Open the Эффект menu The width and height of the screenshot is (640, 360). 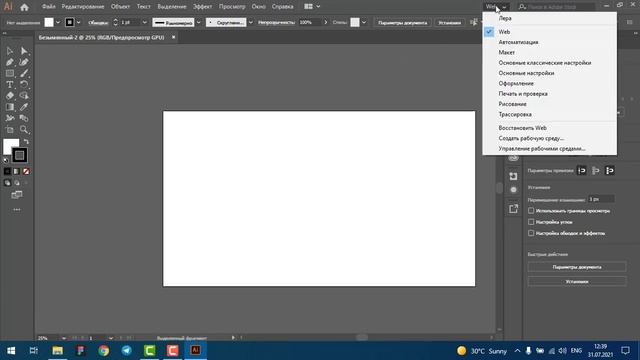pyautogui.click(x=202, y=7)
